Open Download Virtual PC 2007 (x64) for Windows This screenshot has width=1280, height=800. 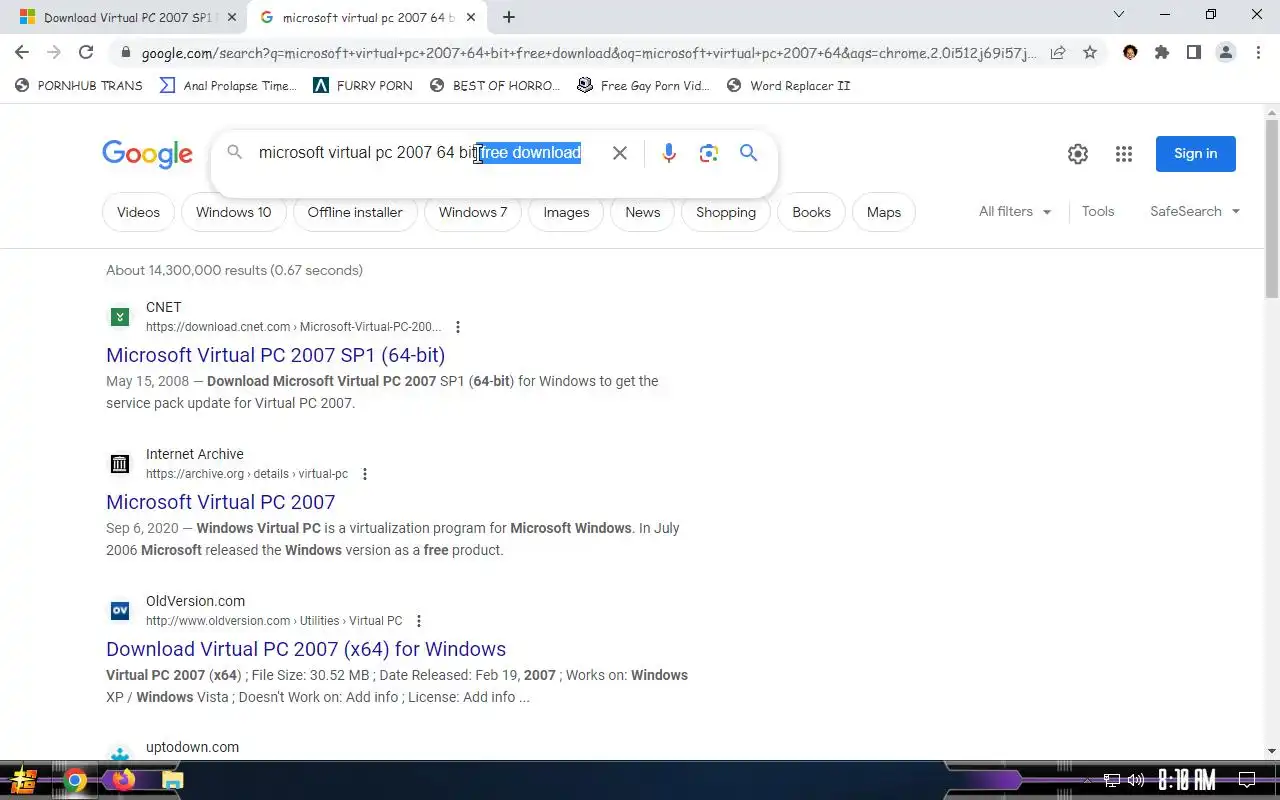click(306, 649)
